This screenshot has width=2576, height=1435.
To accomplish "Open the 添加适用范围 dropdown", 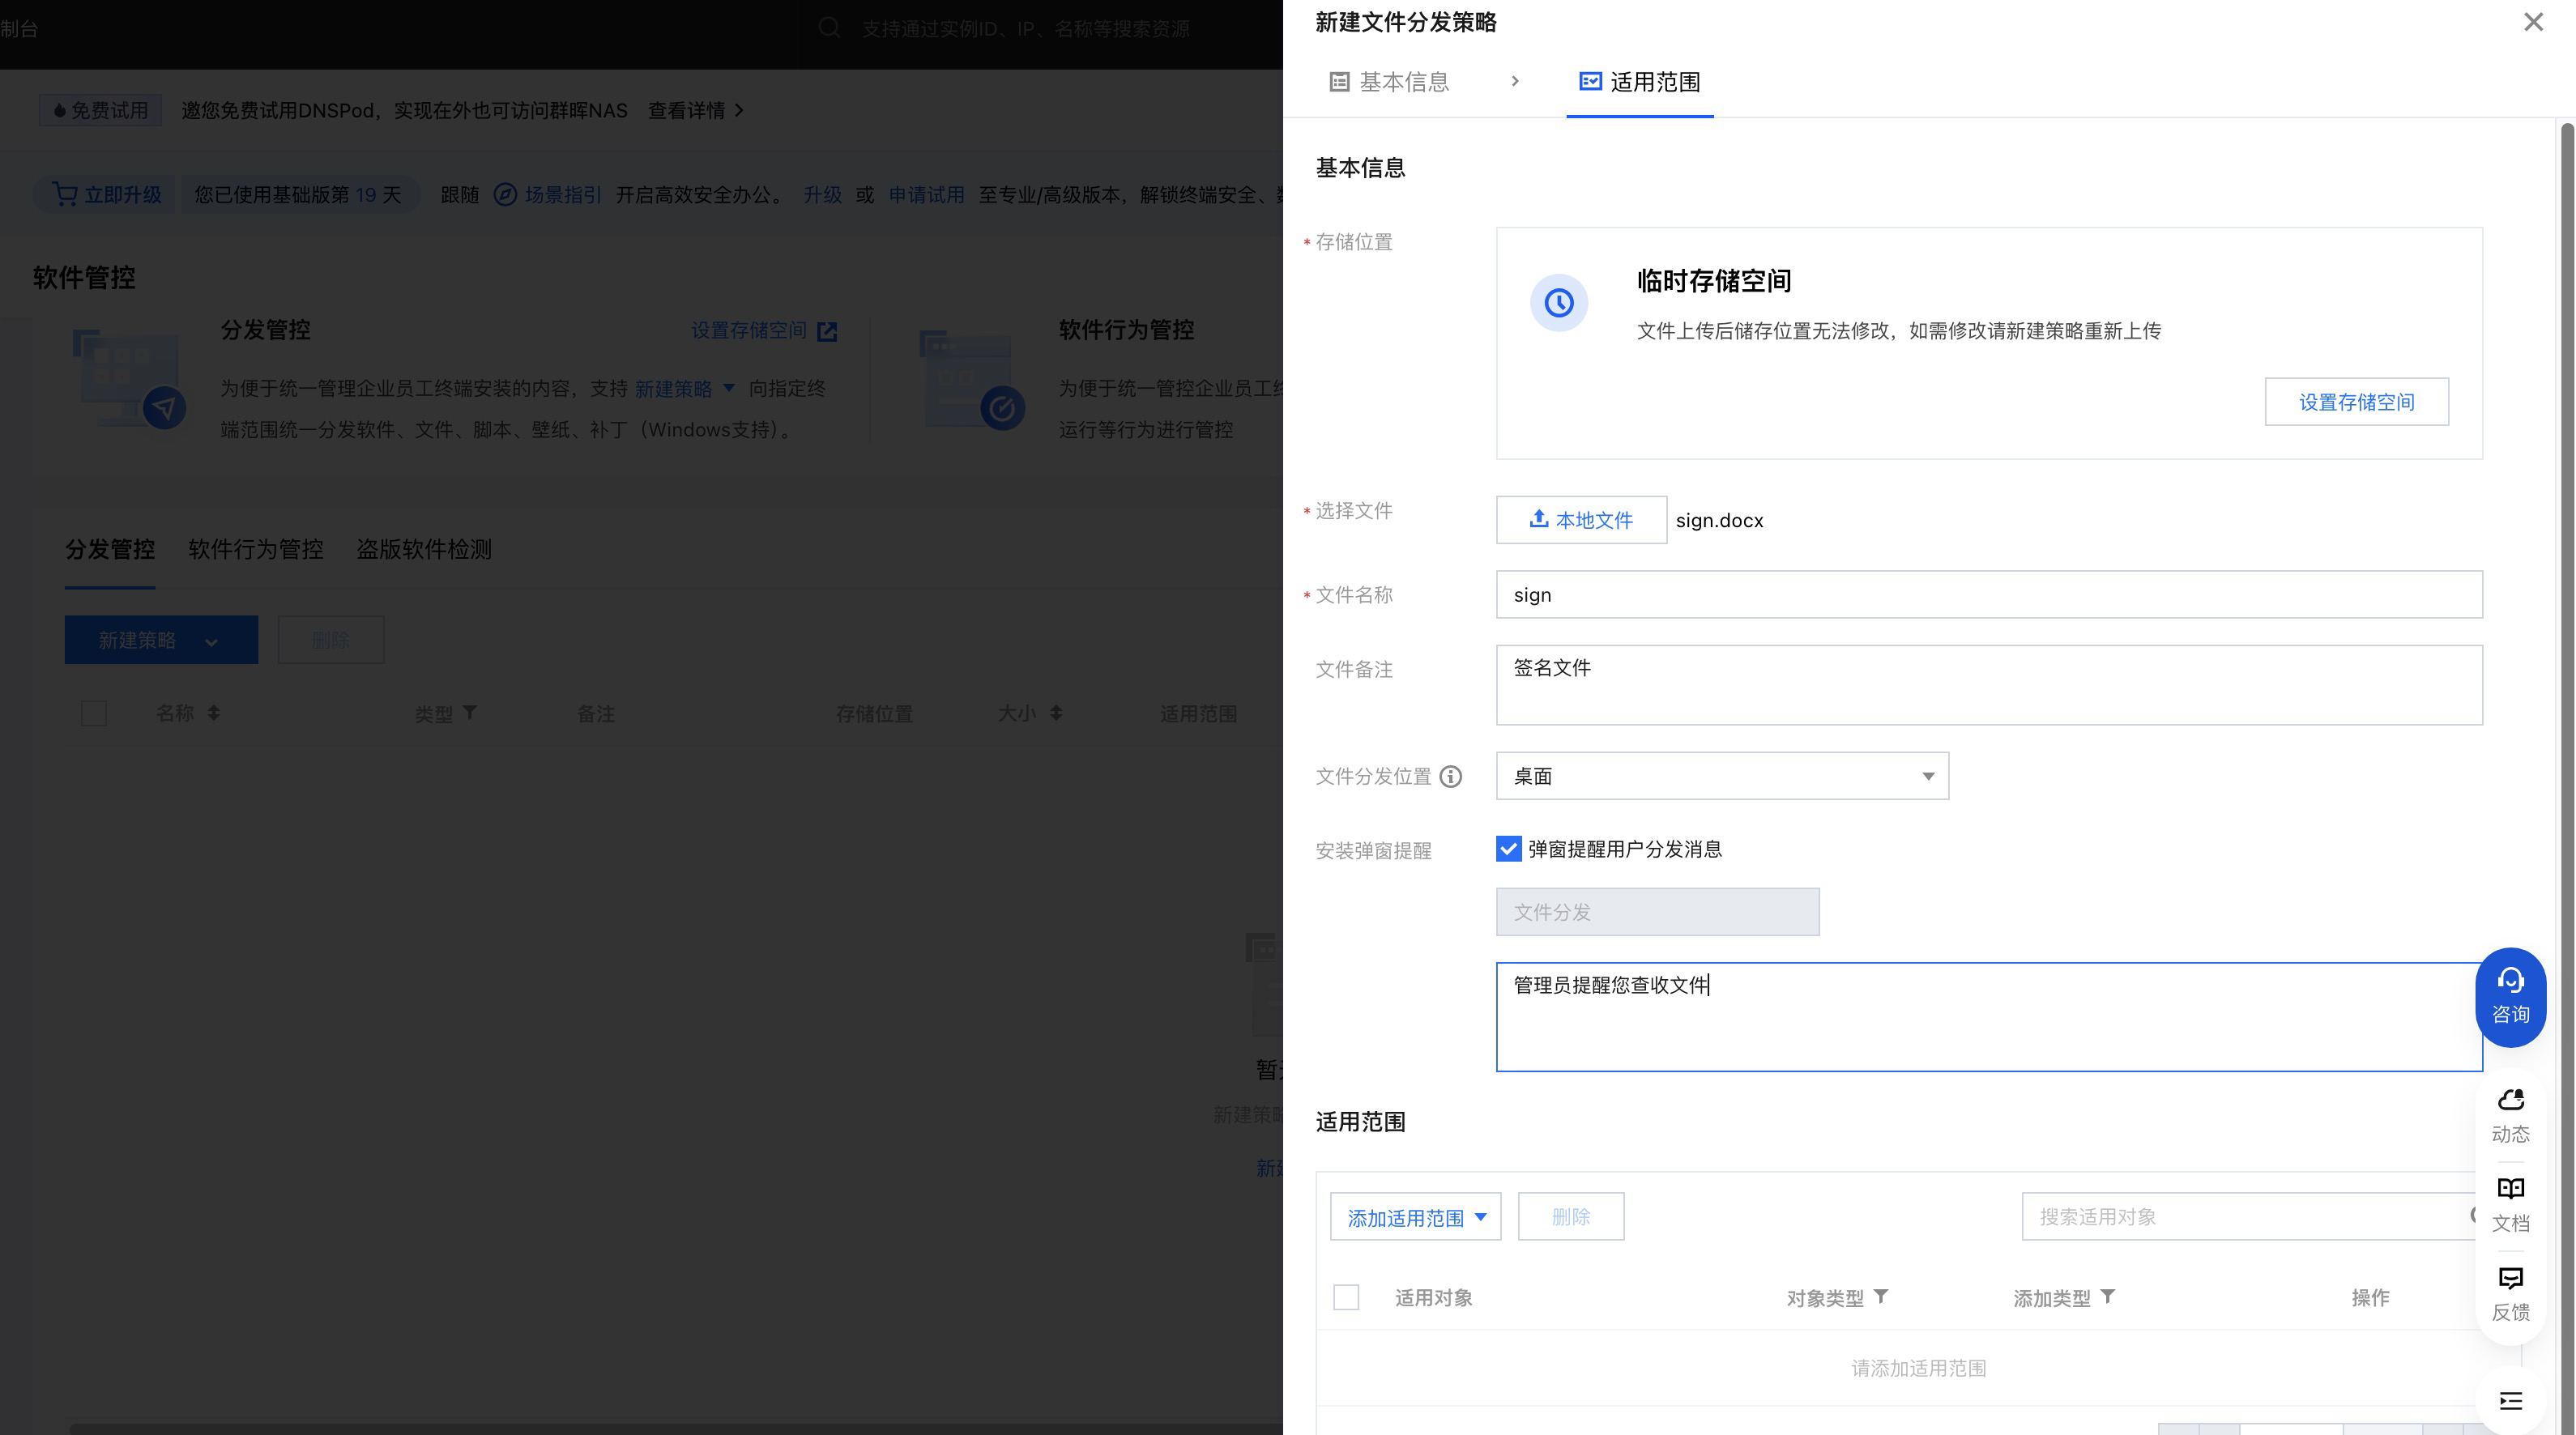I will click(x=1415, y=1217).
